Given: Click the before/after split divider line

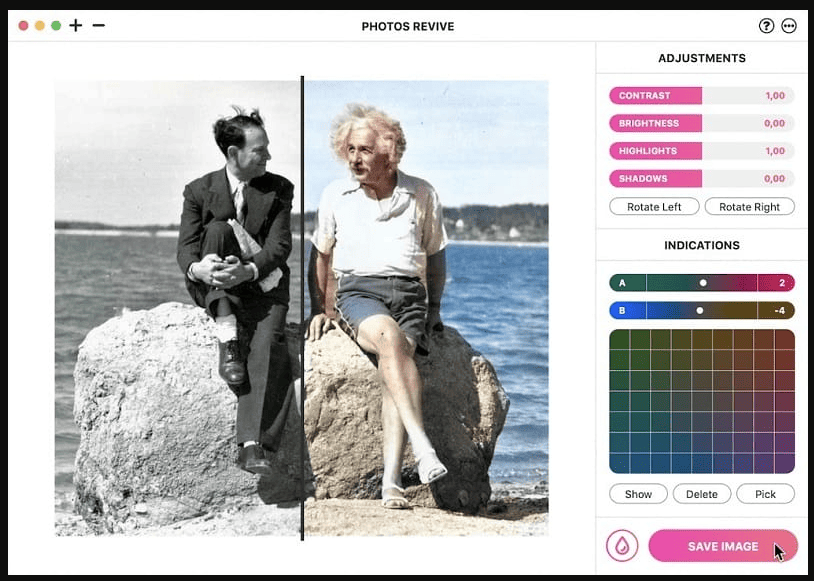Looking at the screenshot, I should (302, 308).
